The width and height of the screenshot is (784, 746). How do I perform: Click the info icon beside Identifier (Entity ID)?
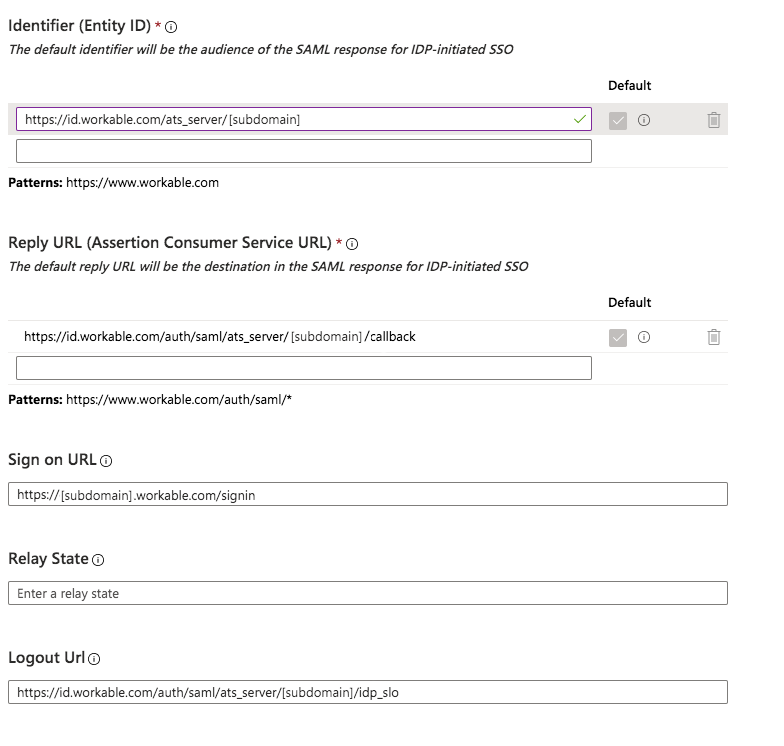(x=171, y=27)
